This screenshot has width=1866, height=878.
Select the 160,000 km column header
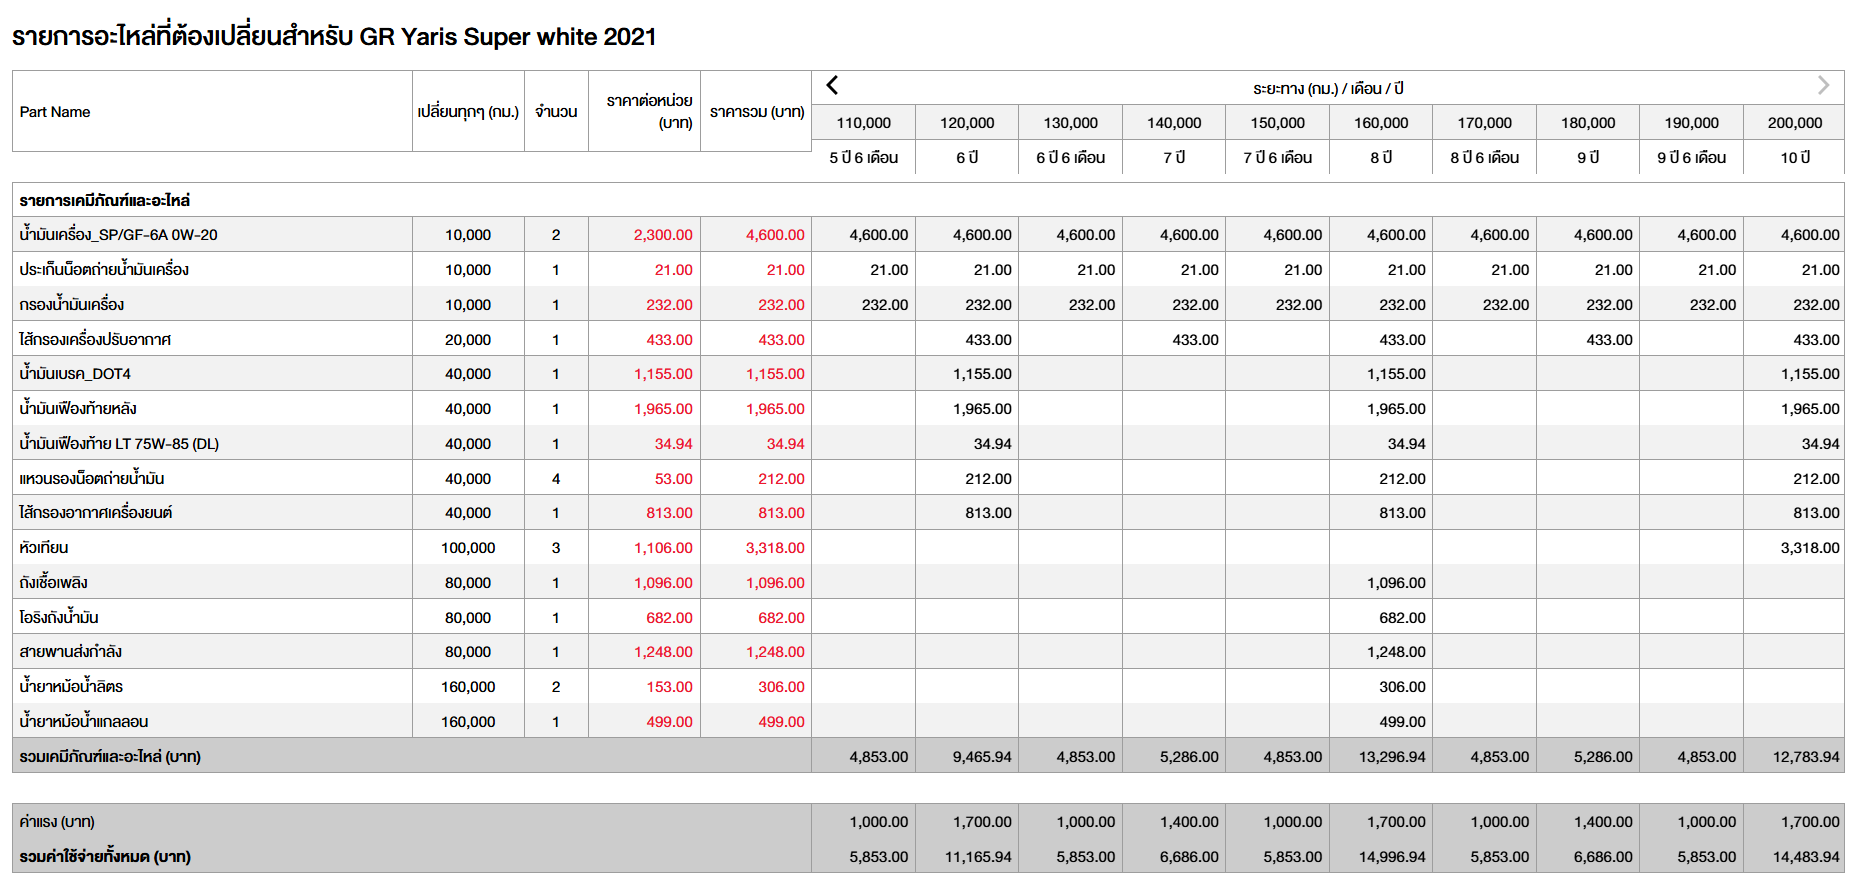tap(1381, 123)
